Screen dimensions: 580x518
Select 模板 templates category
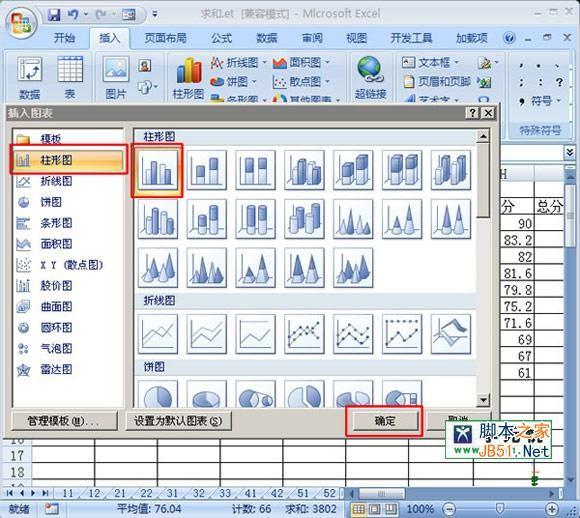click(68, 139)
